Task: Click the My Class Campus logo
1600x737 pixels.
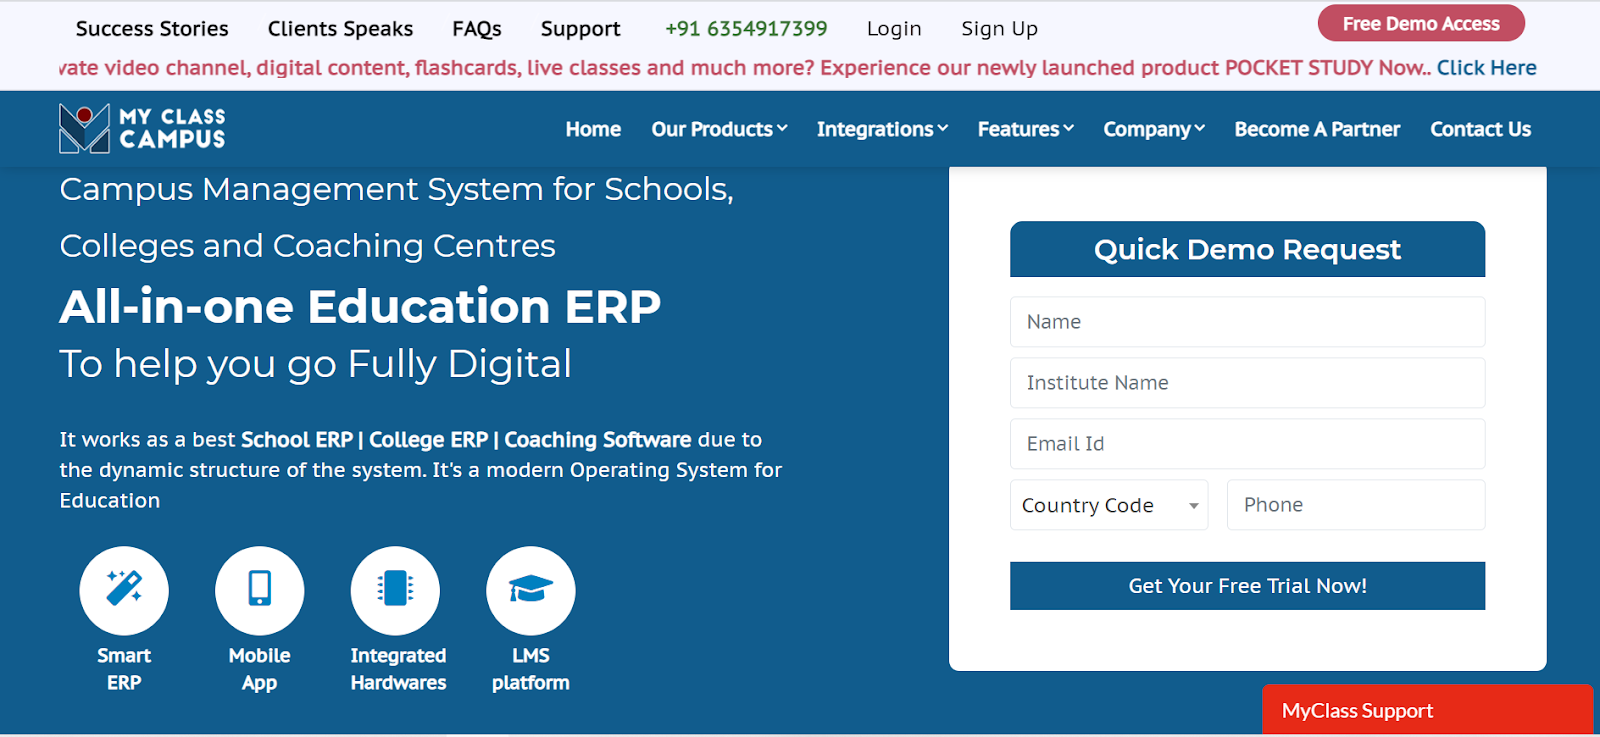Action: 142,129
